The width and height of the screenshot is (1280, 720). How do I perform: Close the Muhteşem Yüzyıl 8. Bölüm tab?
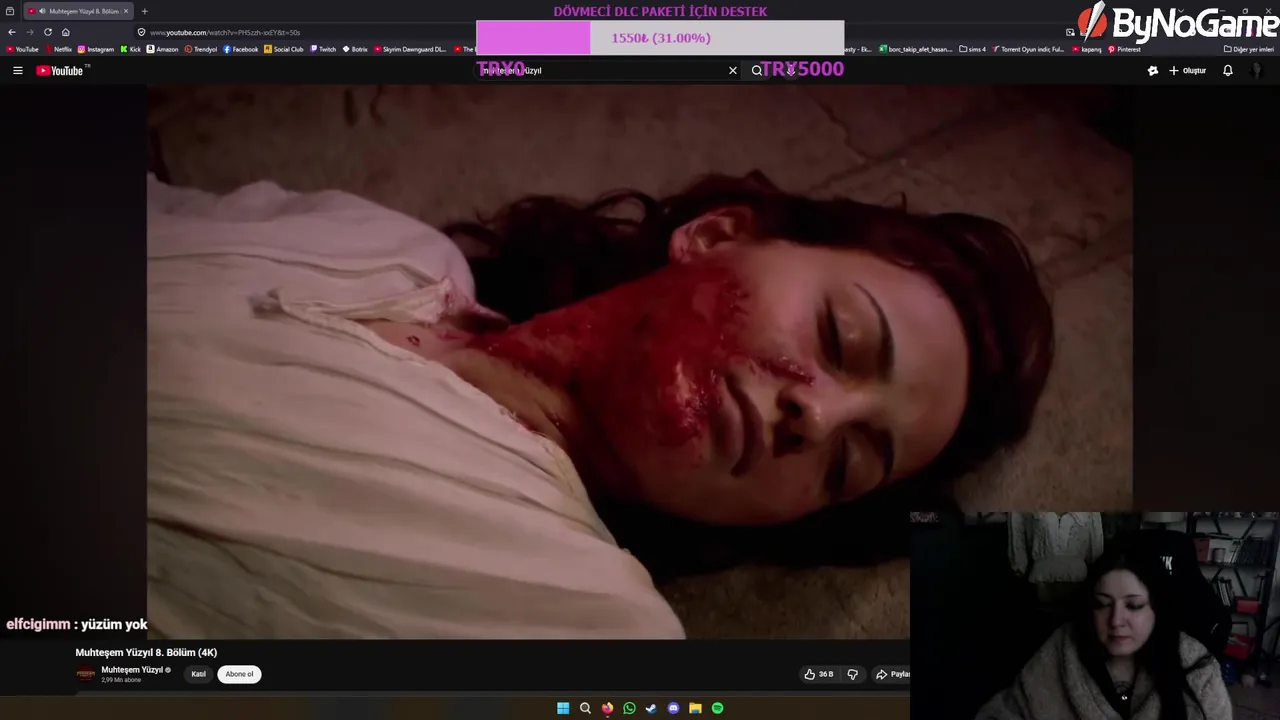pyautogui.click(x=126, y=11)
